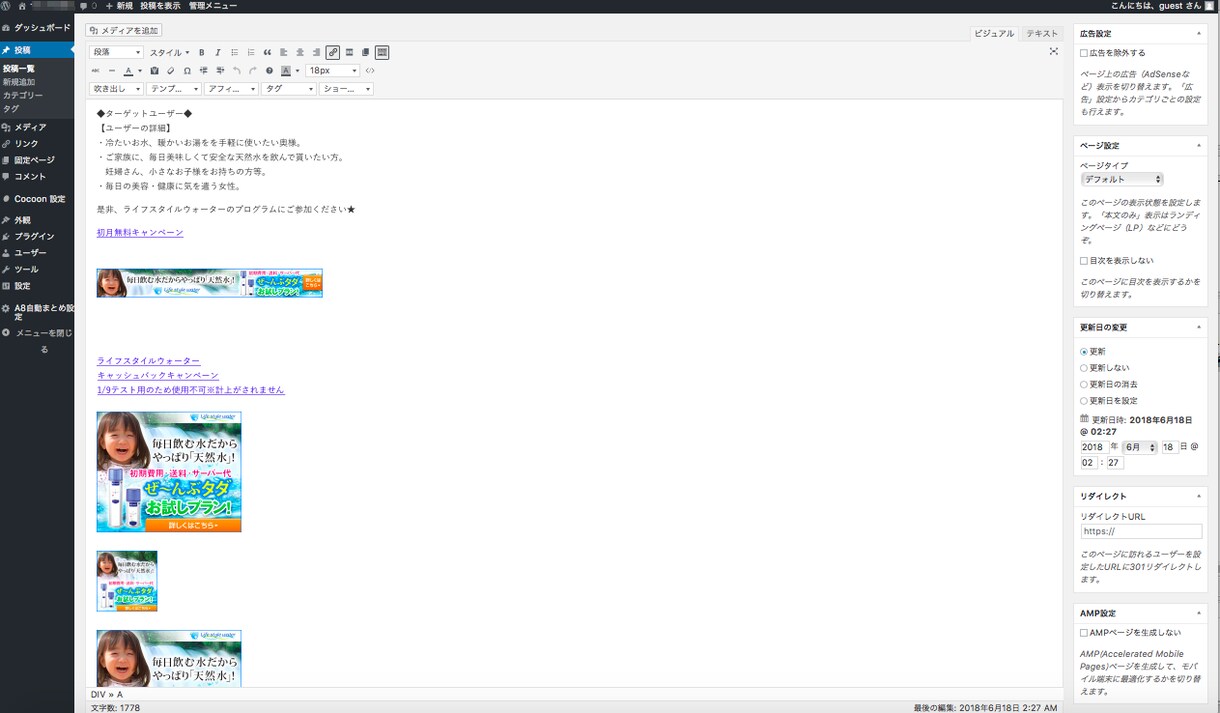Click the insert/edit link icon

333,52
